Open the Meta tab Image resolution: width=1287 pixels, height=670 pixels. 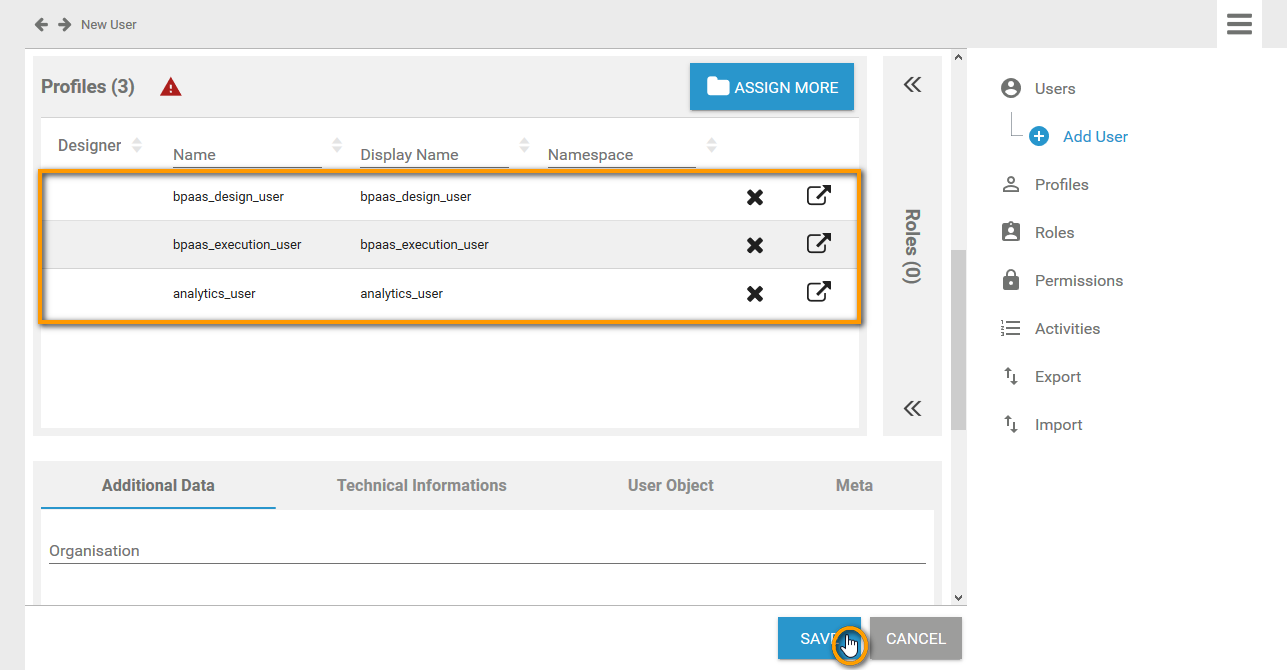(854, 485)
